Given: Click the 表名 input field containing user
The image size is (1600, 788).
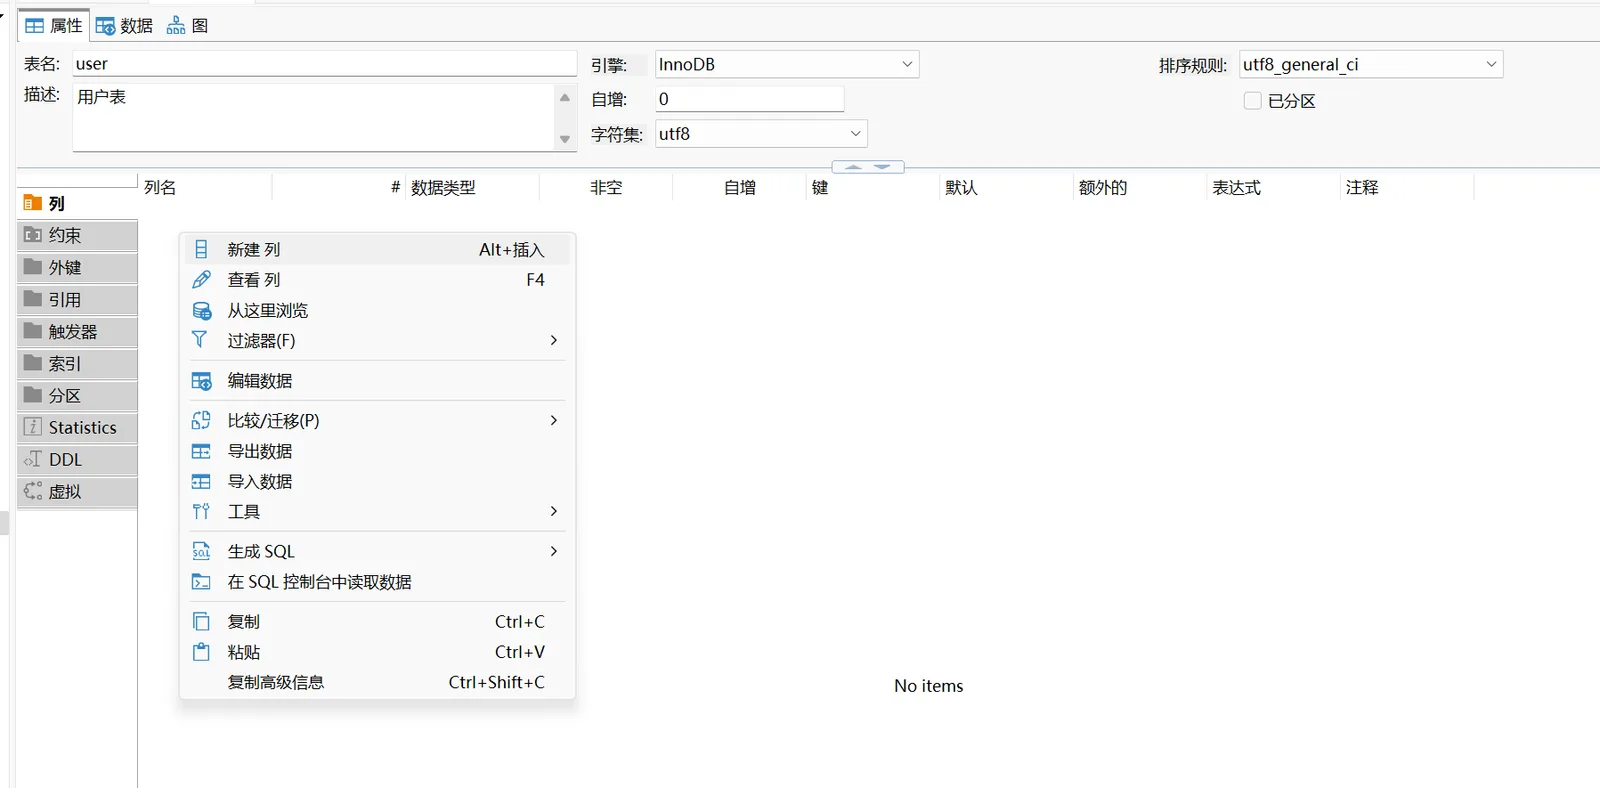Looking at the screenshot, I should [x=325, y=64].
